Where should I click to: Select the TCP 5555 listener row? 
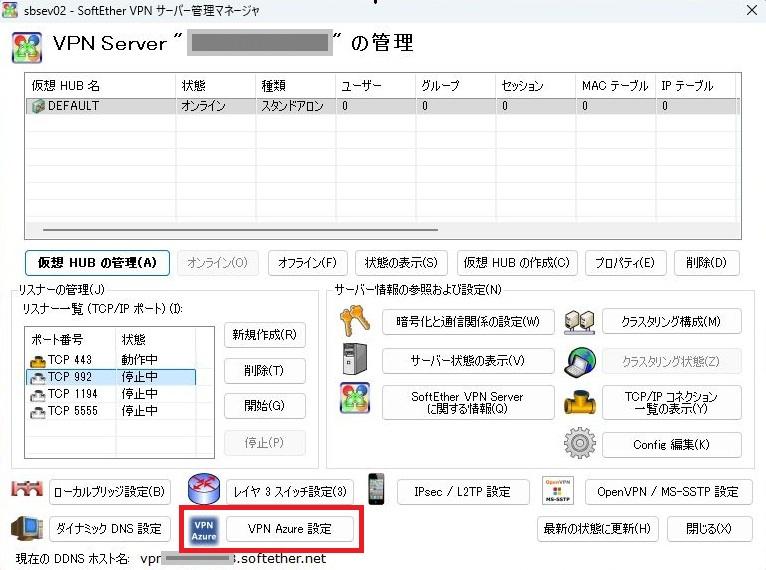(x=112, y=411)
